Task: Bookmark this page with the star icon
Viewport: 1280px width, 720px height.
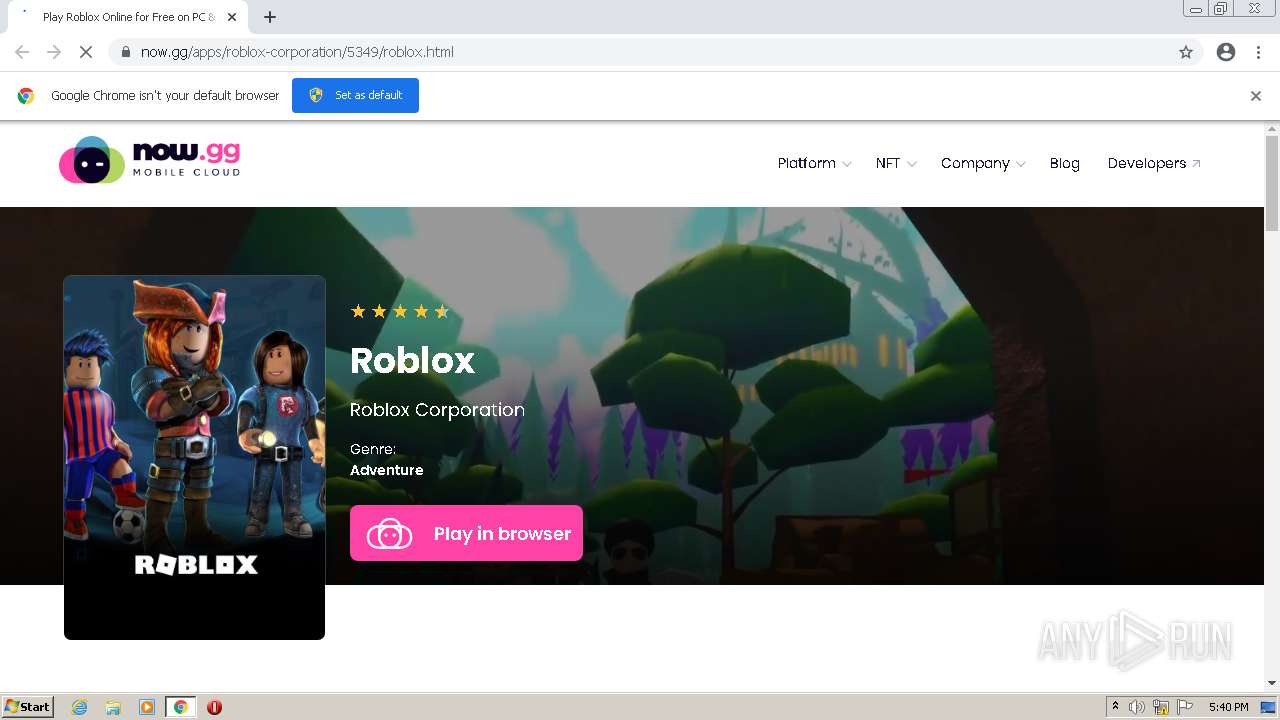Action: pyautogui.click(x=1186, y=52)
